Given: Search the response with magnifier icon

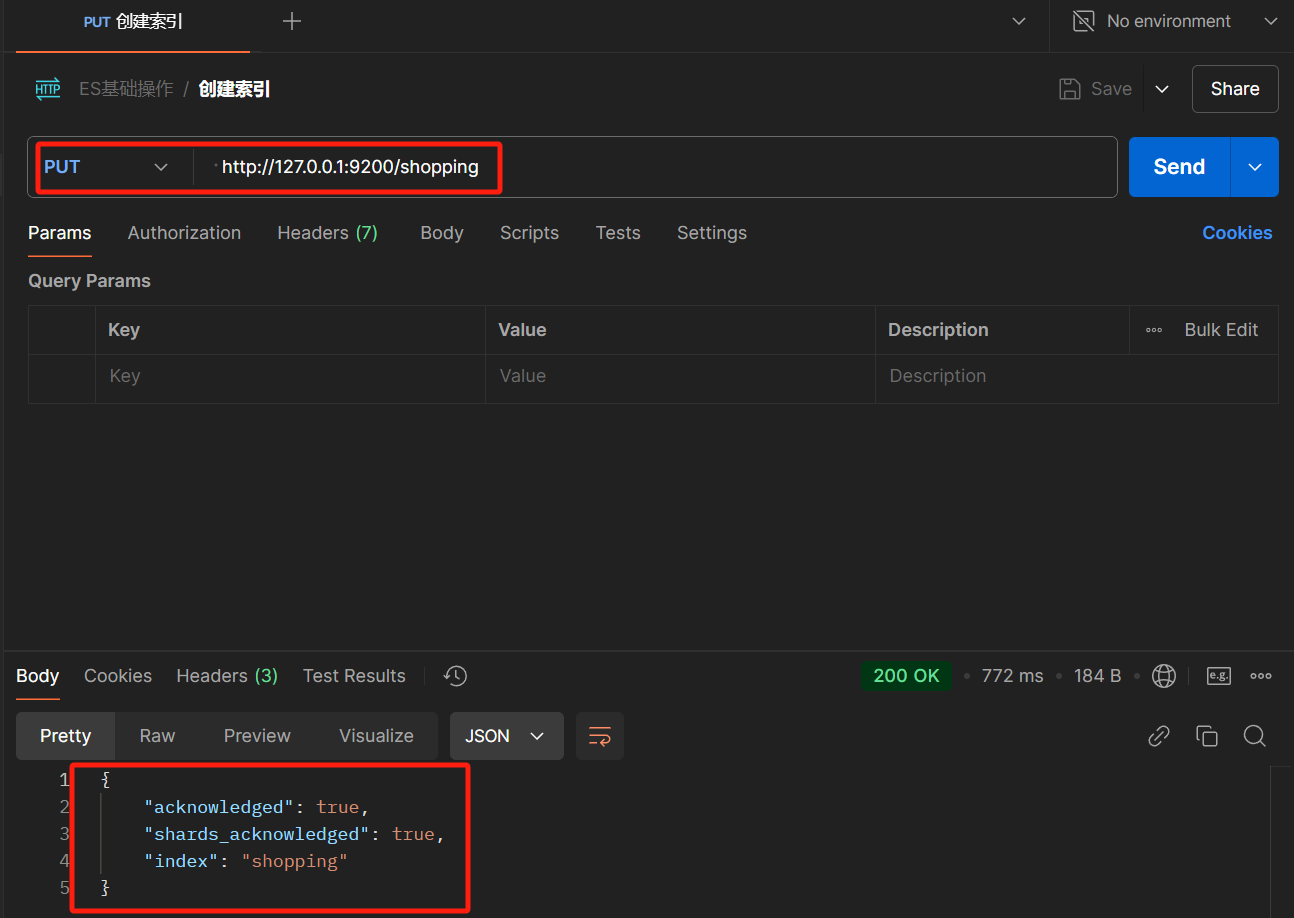Looking at the screenshot, I should (x=1255, y=736).
